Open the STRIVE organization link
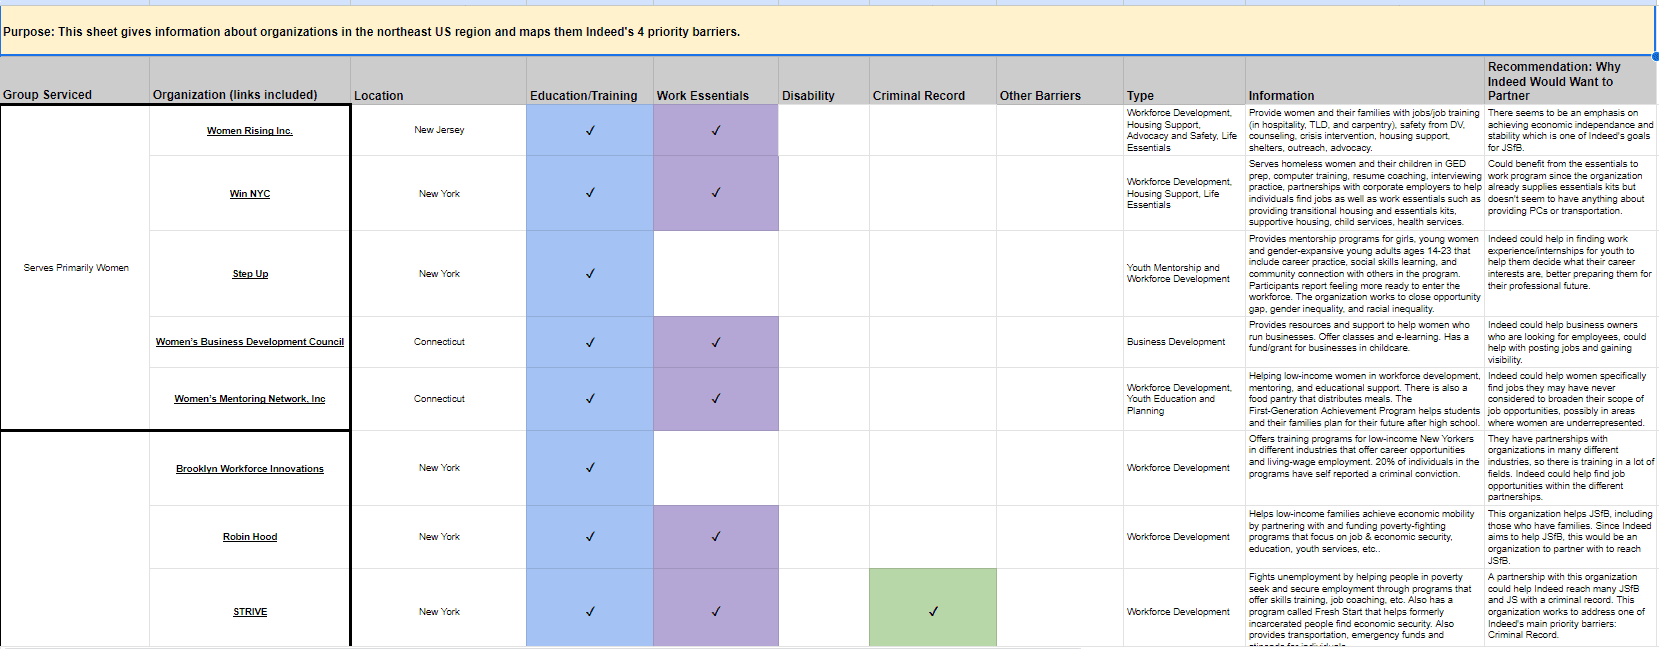This screenshot has width=1659, height=649. tap(249, 612)
